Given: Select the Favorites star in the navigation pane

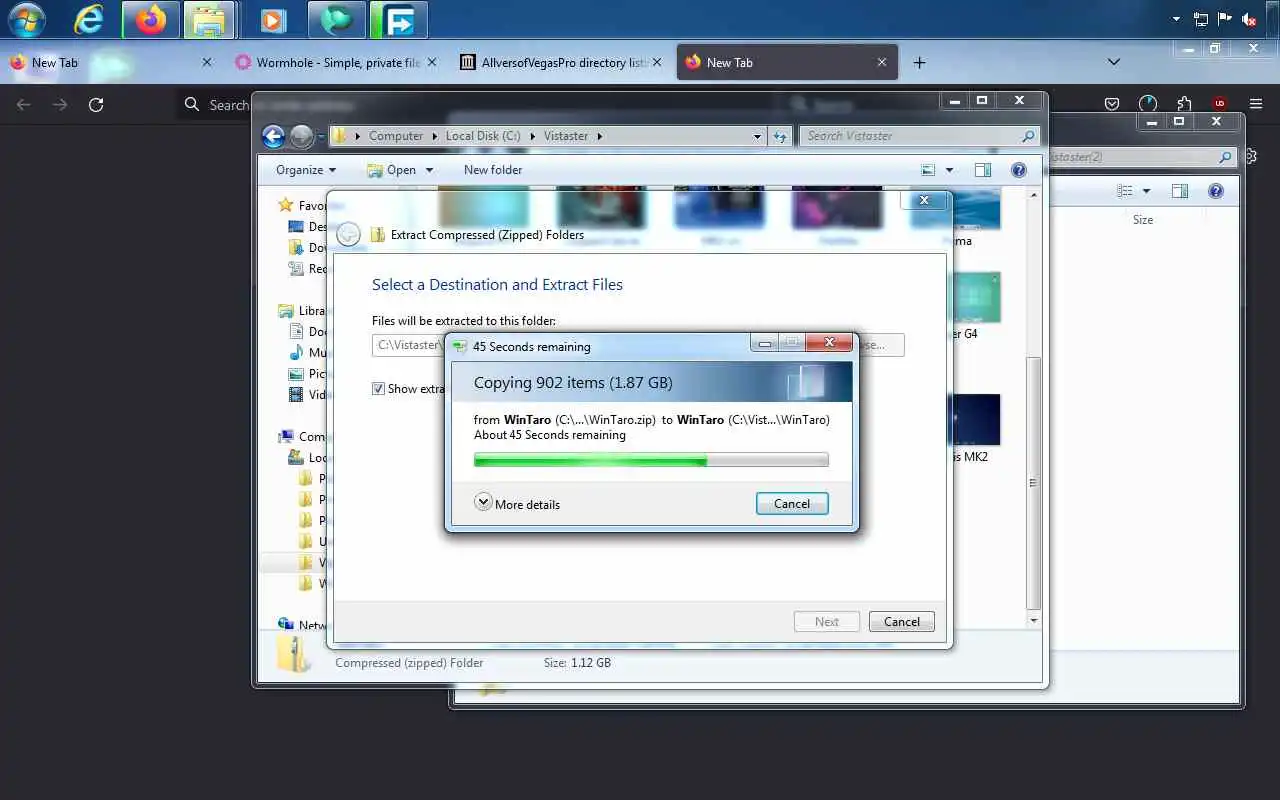Looking at the screenshot, I should coord(287,205).
